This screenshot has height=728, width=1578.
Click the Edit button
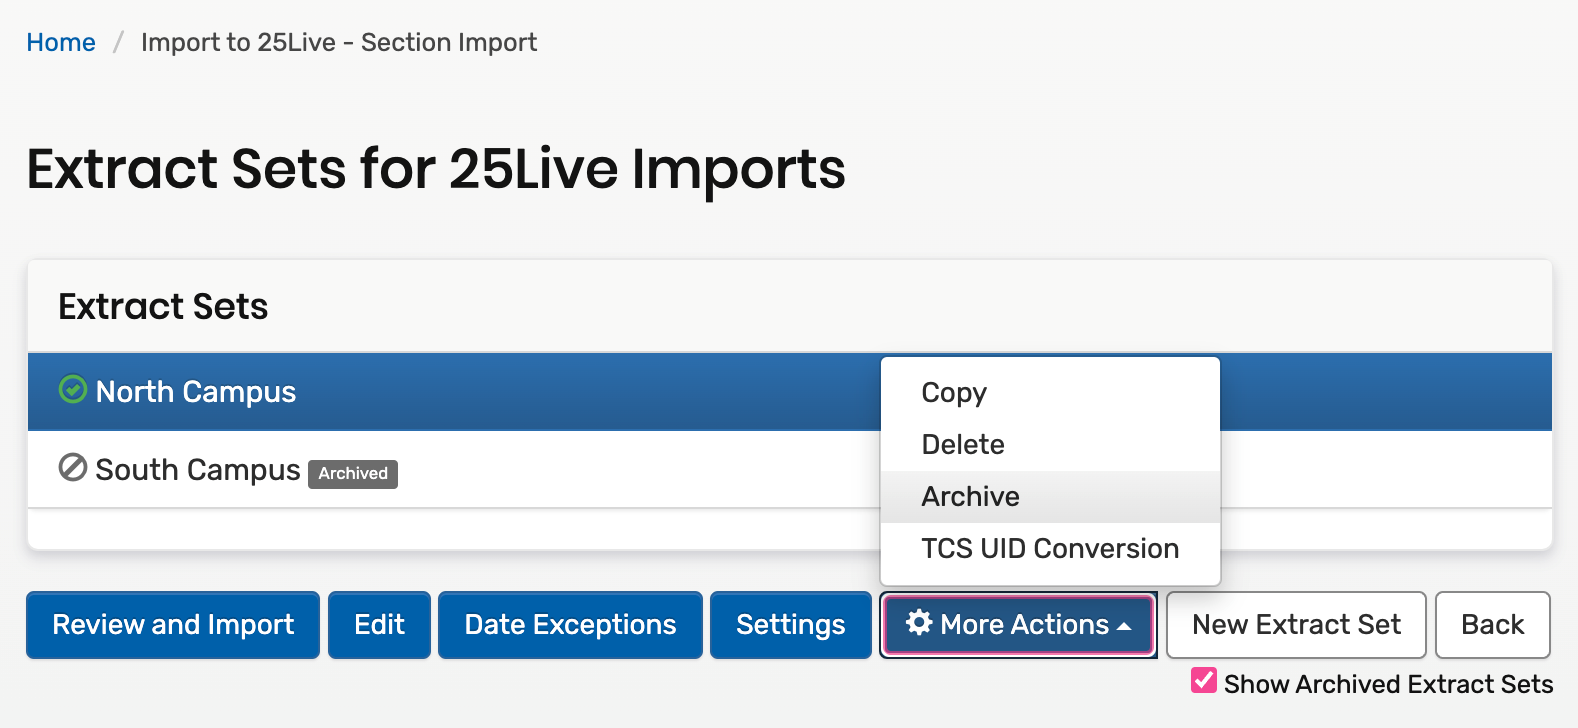pyautogui.click(x=379, y=625)
